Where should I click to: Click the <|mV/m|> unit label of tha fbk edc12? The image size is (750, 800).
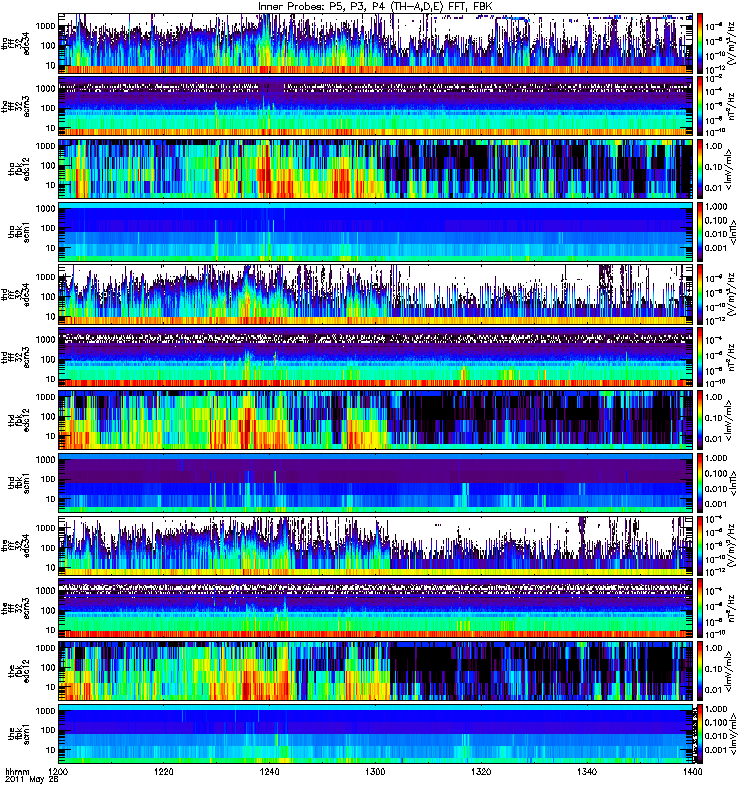point(729,169)
